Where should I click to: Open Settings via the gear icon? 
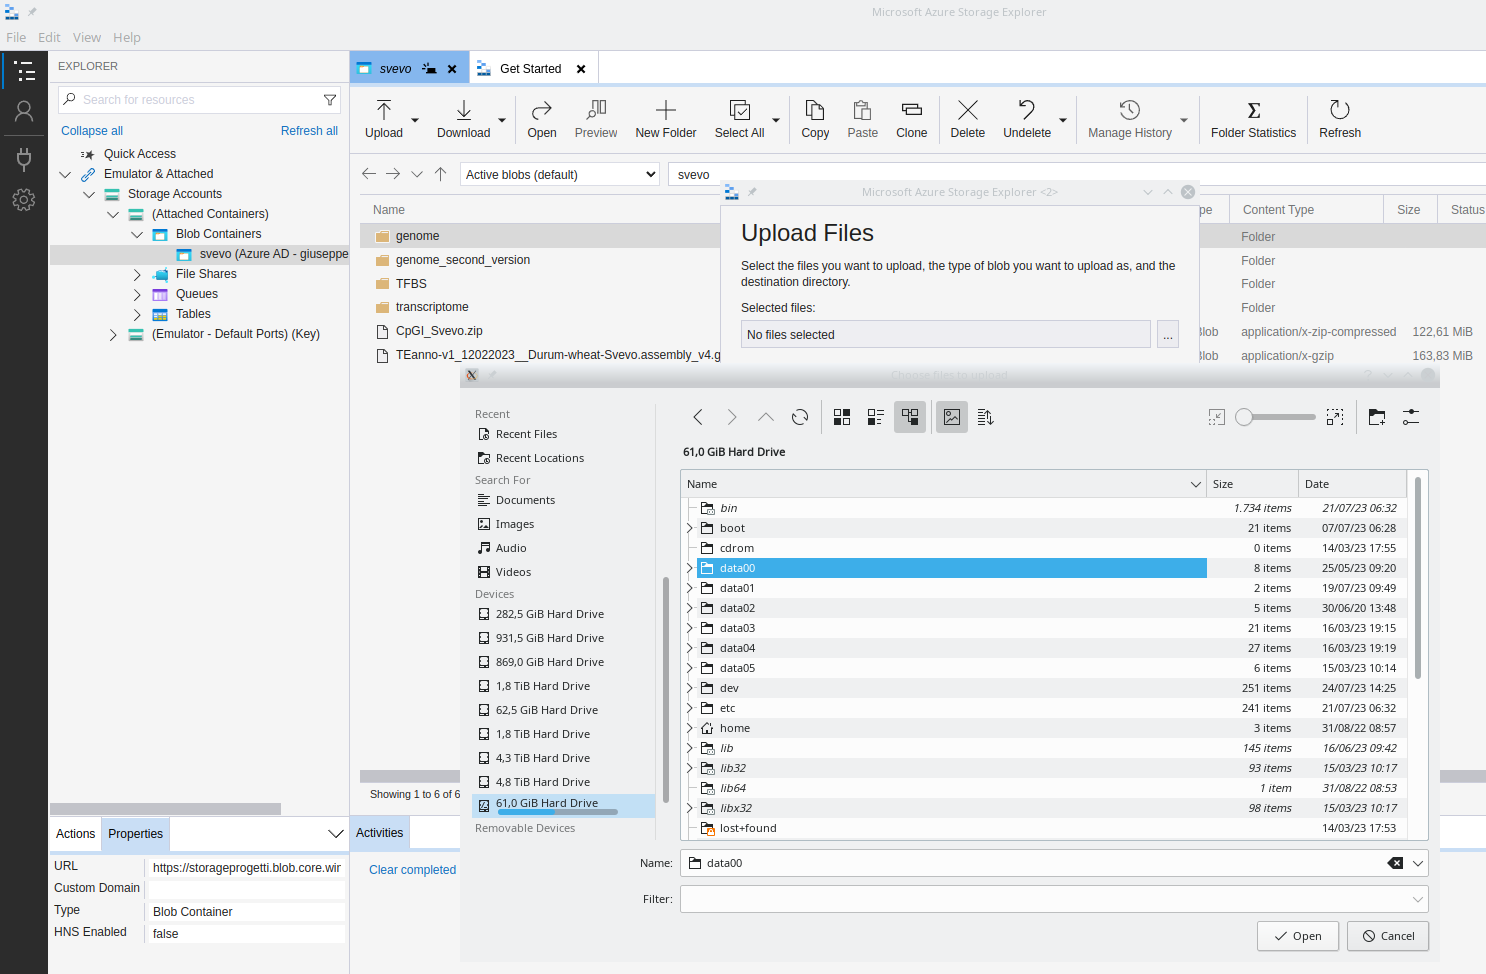(25, 199)
